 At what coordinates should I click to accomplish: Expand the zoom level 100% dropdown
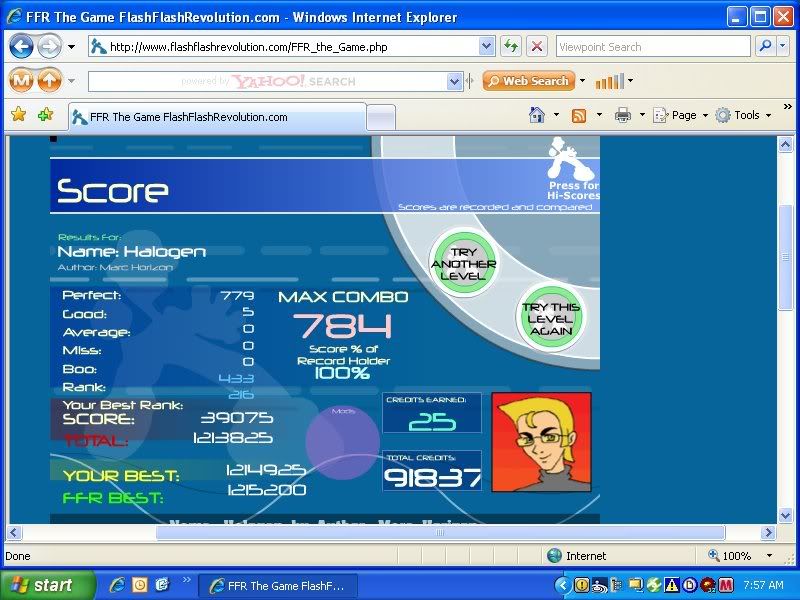[768, 556]
